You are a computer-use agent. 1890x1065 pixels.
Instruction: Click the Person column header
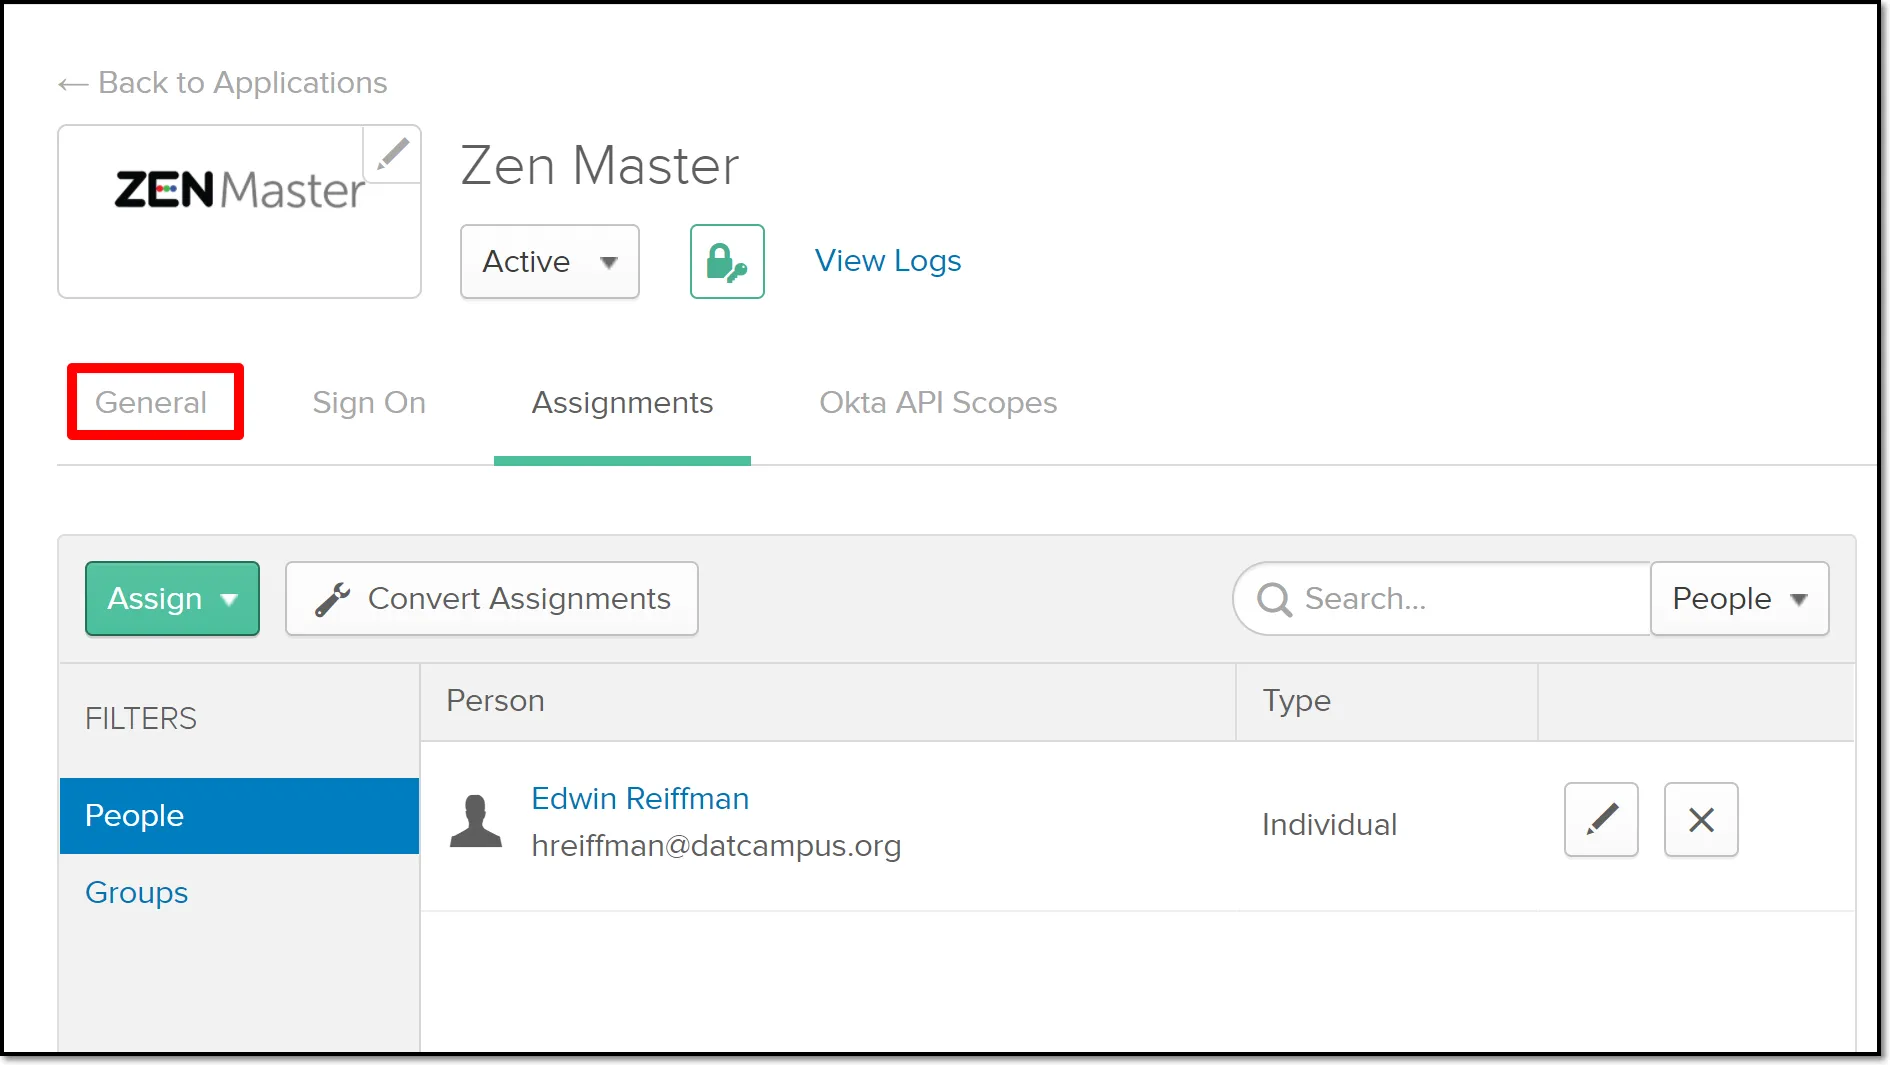[x=495, y=700]
